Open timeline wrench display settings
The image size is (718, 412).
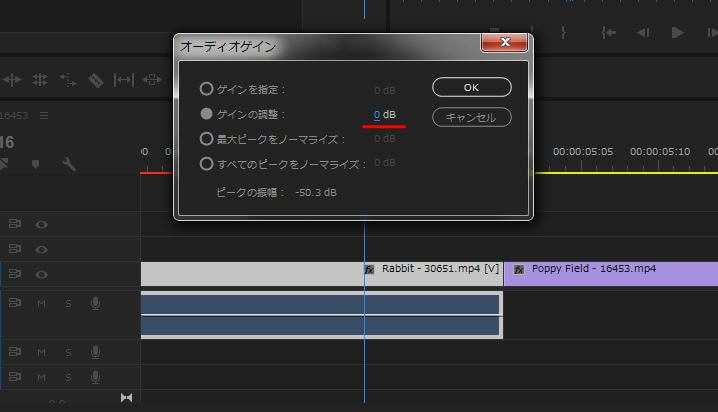[x=69, y=163]
